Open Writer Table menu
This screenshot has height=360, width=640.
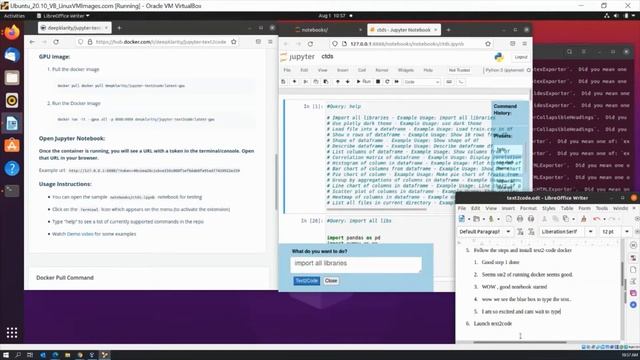pos(567,209)
